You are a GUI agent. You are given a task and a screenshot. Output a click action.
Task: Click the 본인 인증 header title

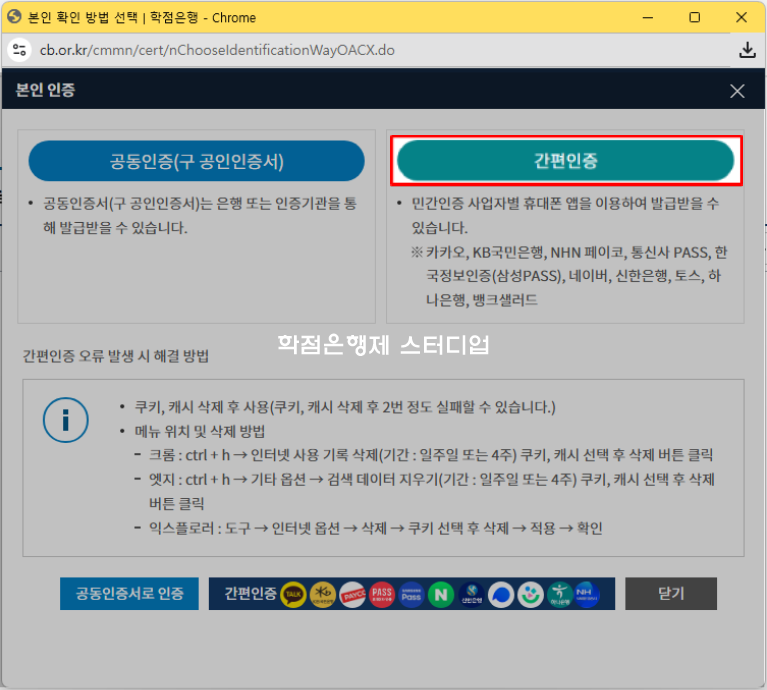(x=45, y=90)
